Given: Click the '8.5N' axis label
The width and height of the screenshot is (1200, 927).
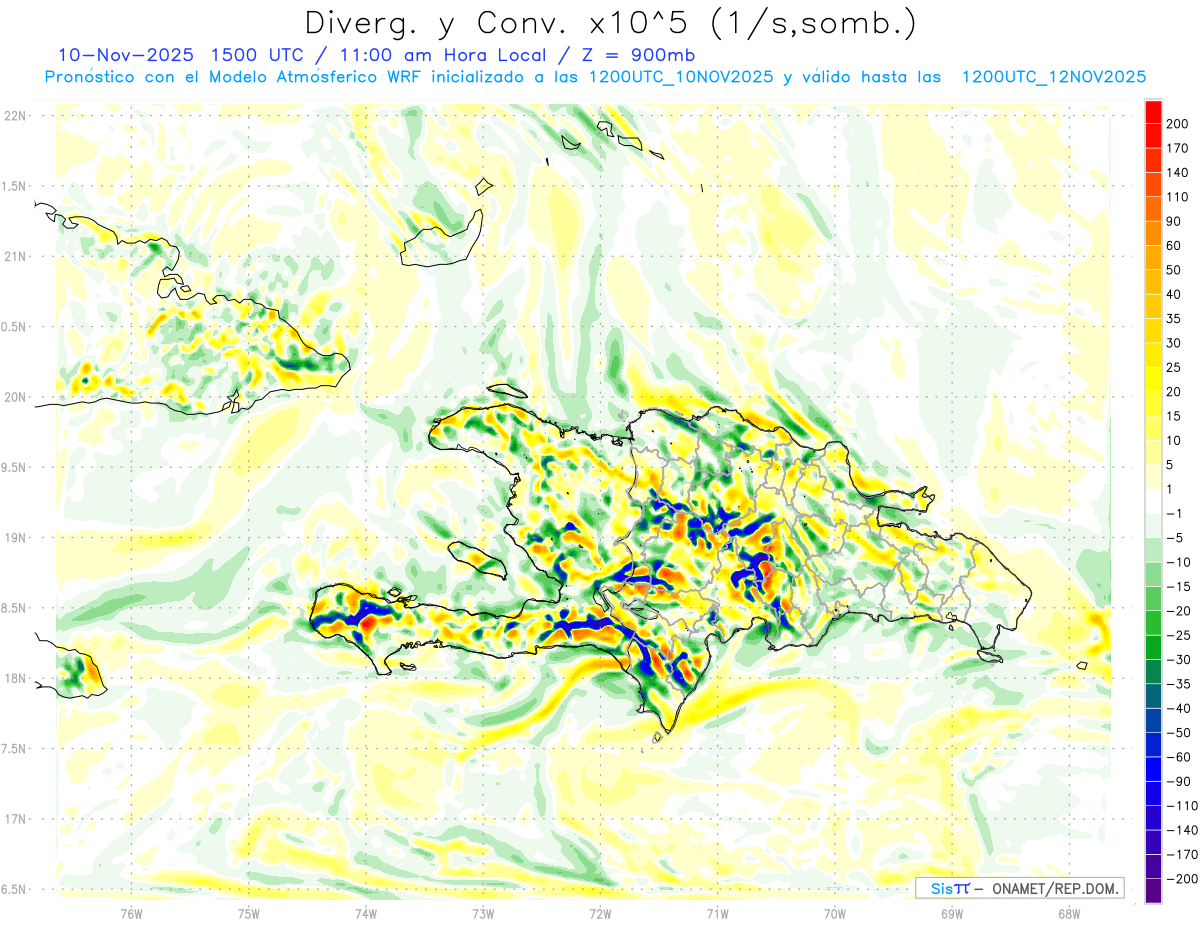Looking at the screenshot, I should point(14,608).
